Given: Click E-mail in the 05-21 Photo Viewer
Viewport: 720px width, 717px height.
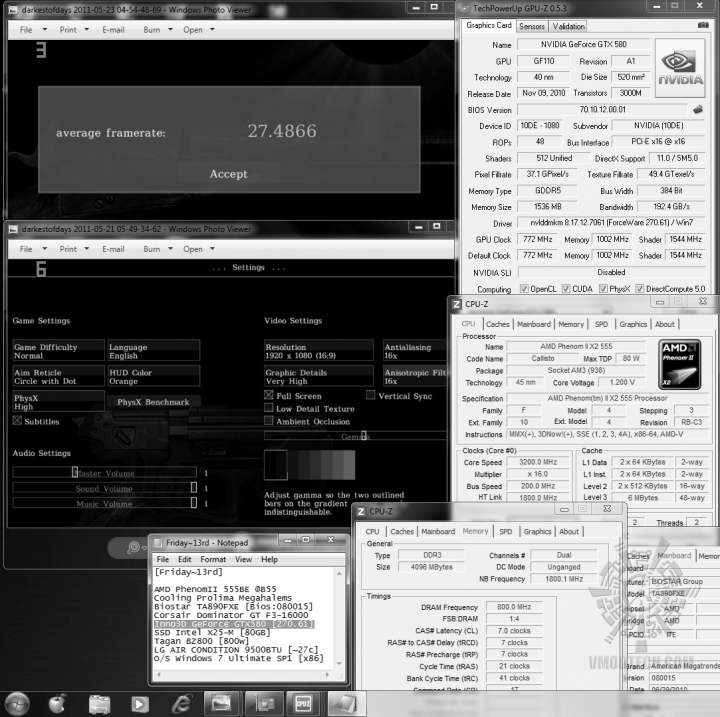Looking at the screenshot, I should click(113, 249).
